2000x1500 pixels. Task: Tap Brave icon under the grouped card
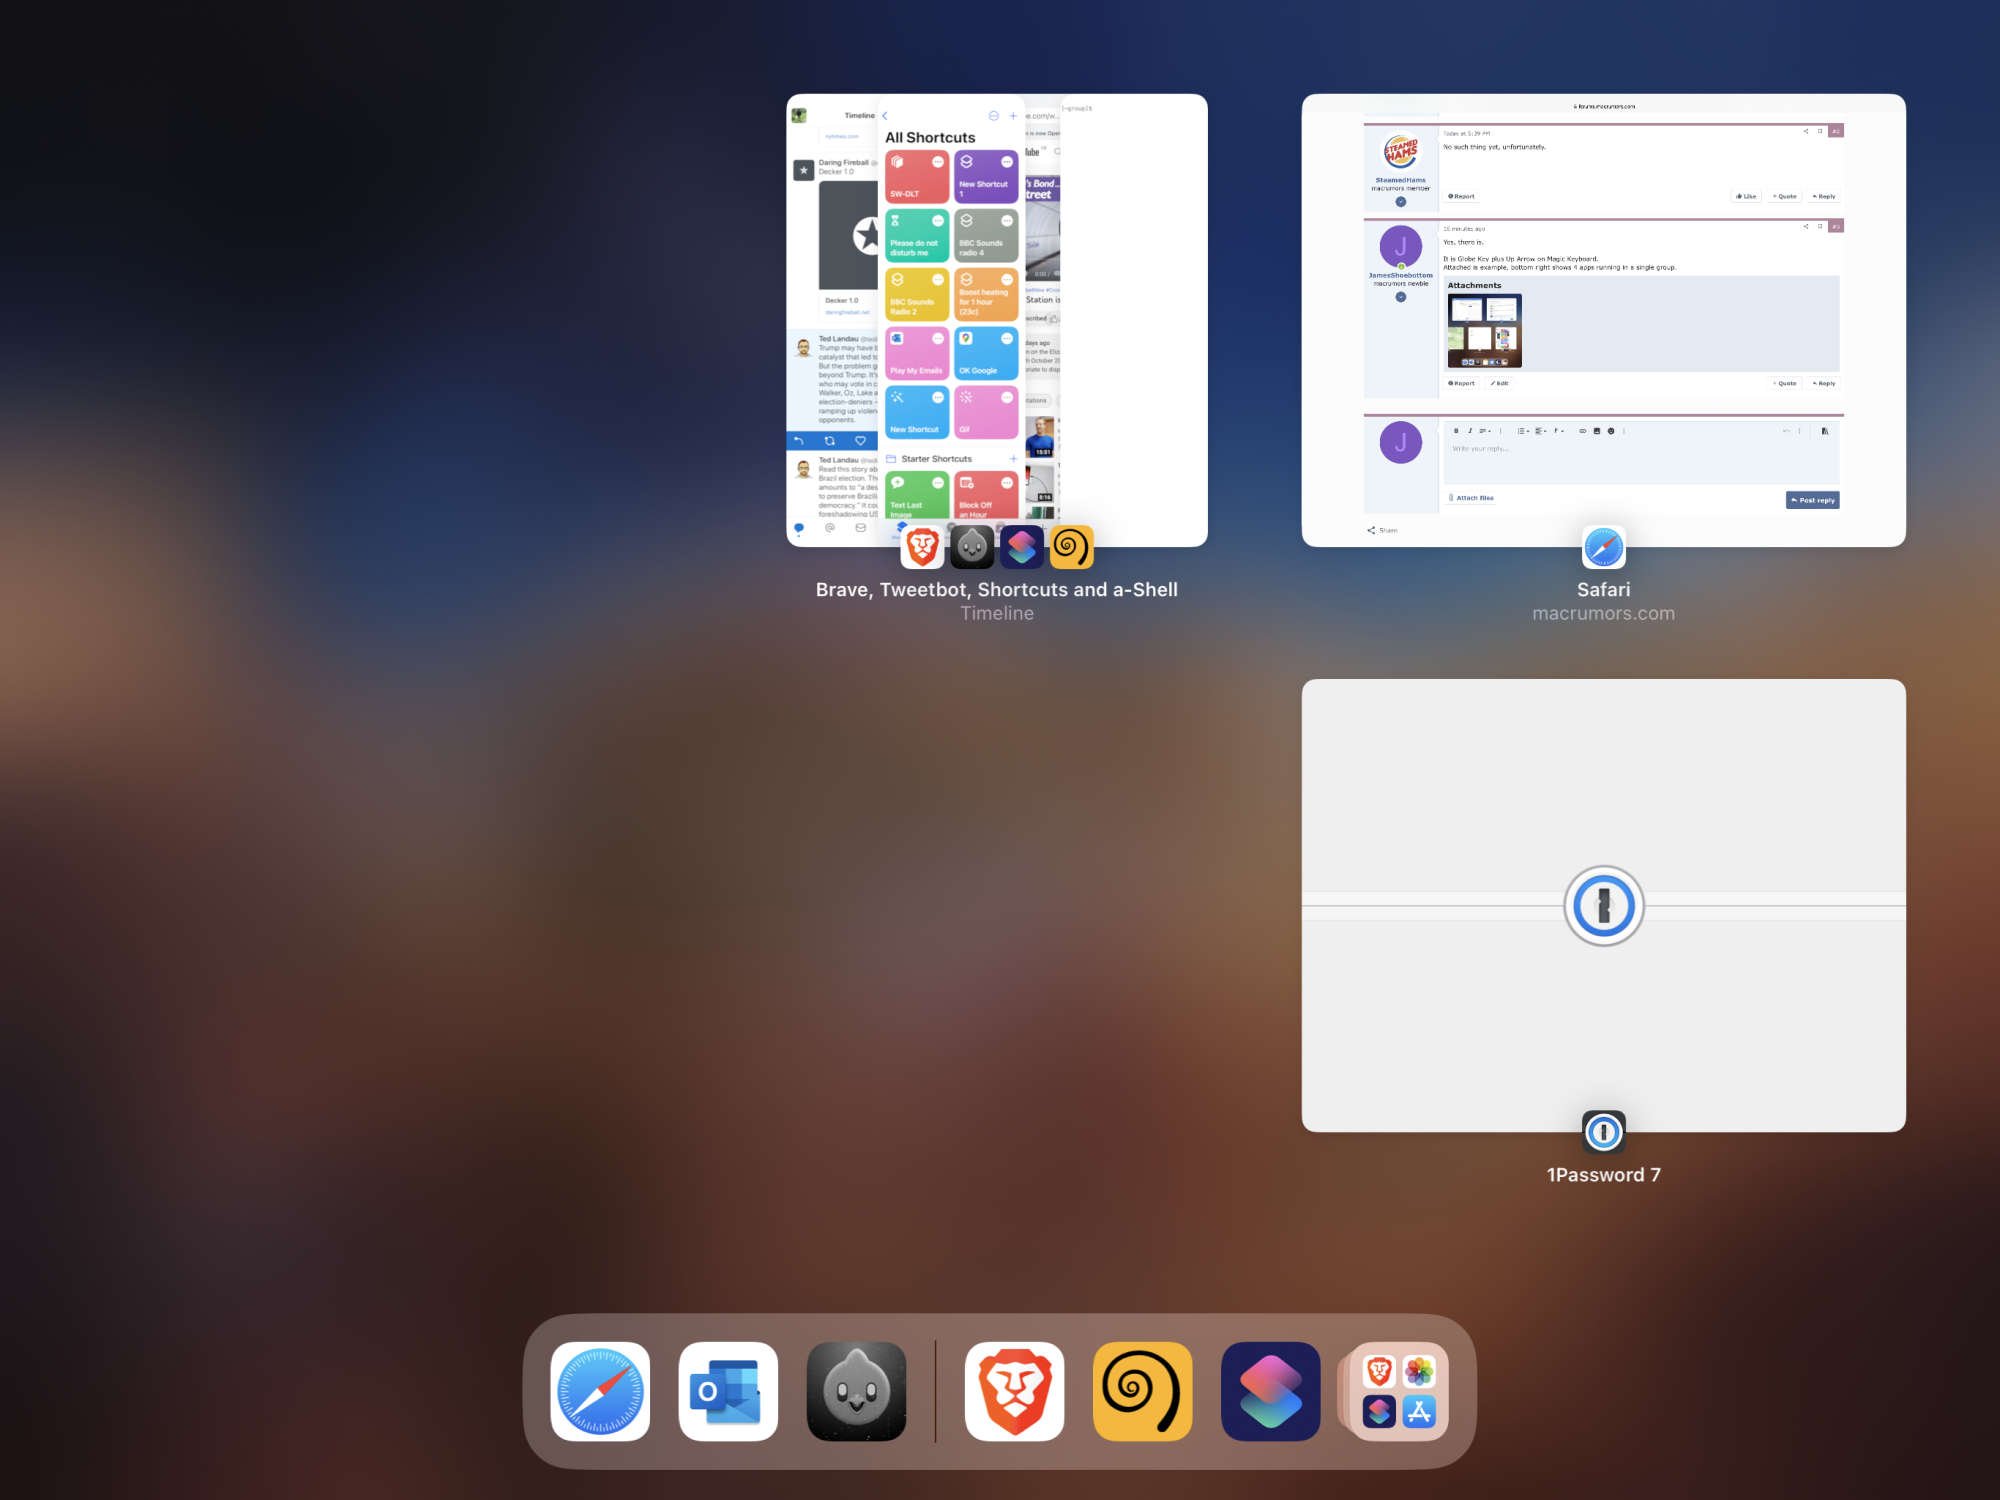(922, 547)
